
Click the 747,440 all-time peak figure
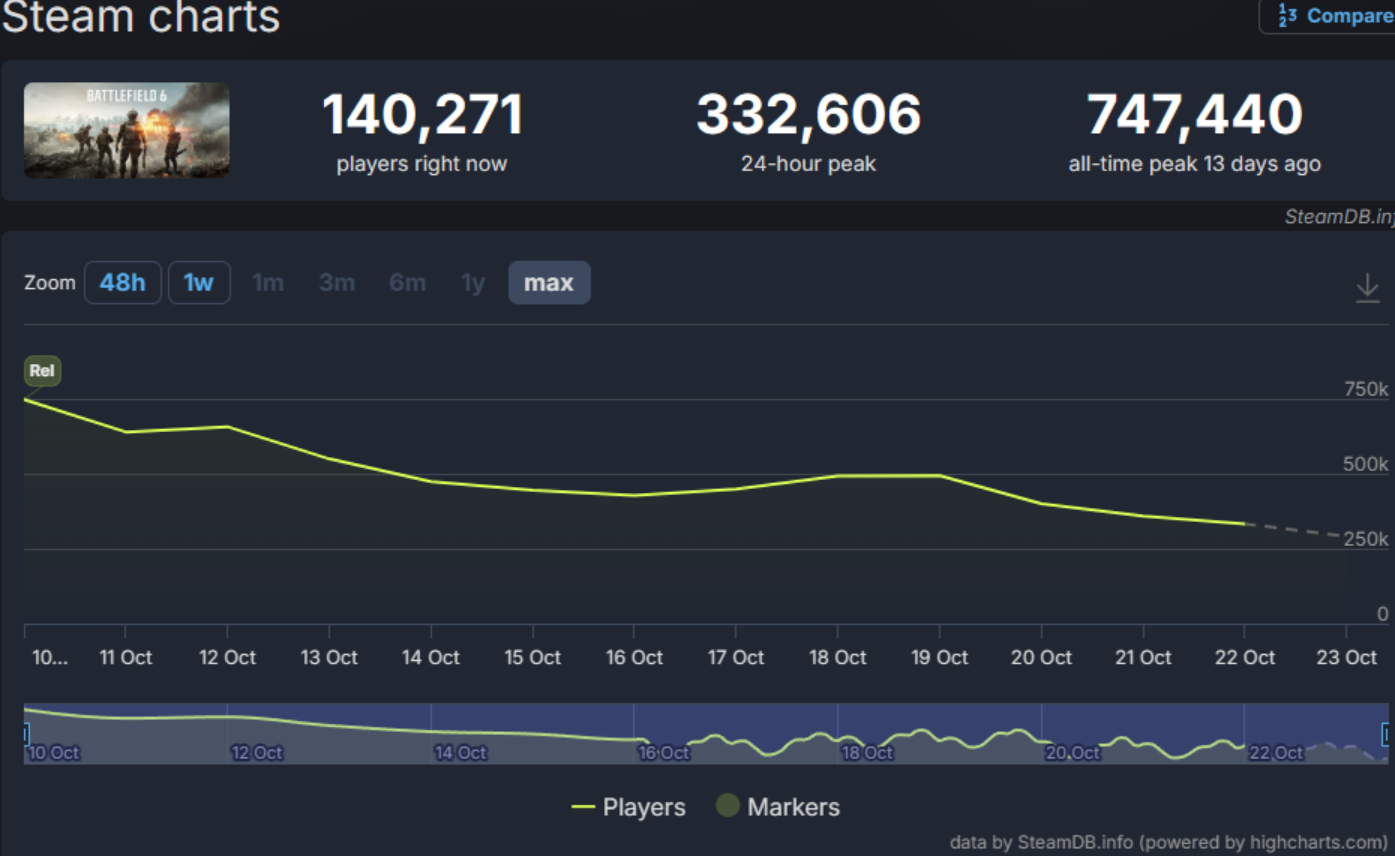tap(1194, 115)
